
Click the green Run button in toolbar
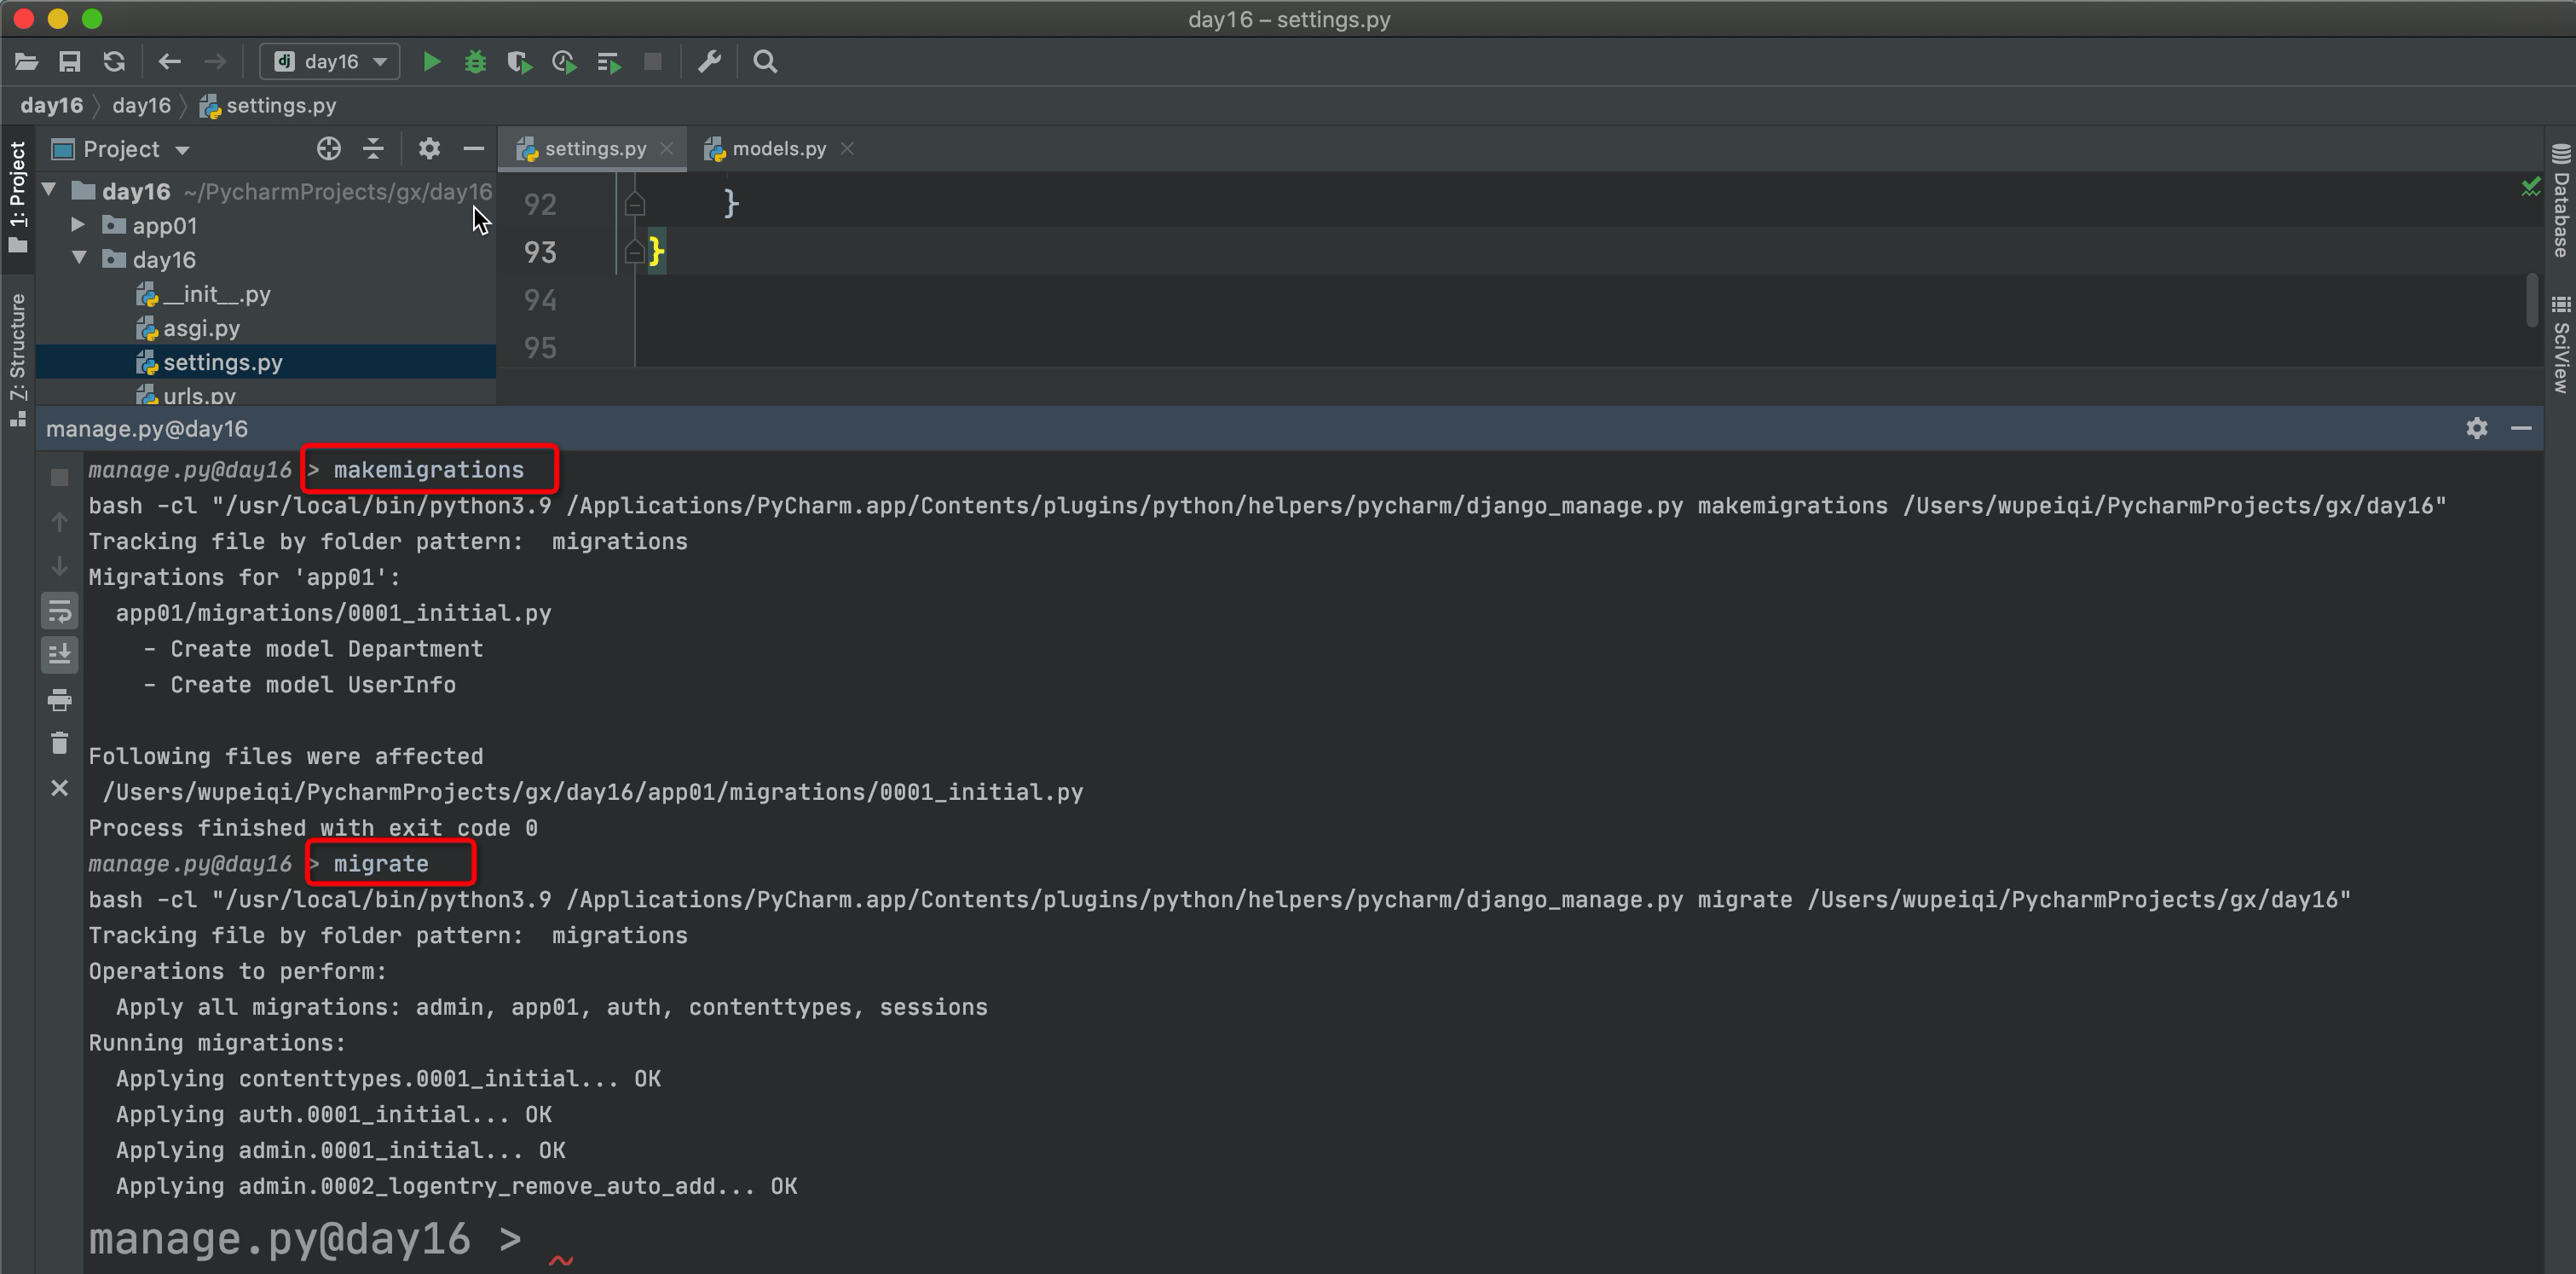(x=431, y=62)
